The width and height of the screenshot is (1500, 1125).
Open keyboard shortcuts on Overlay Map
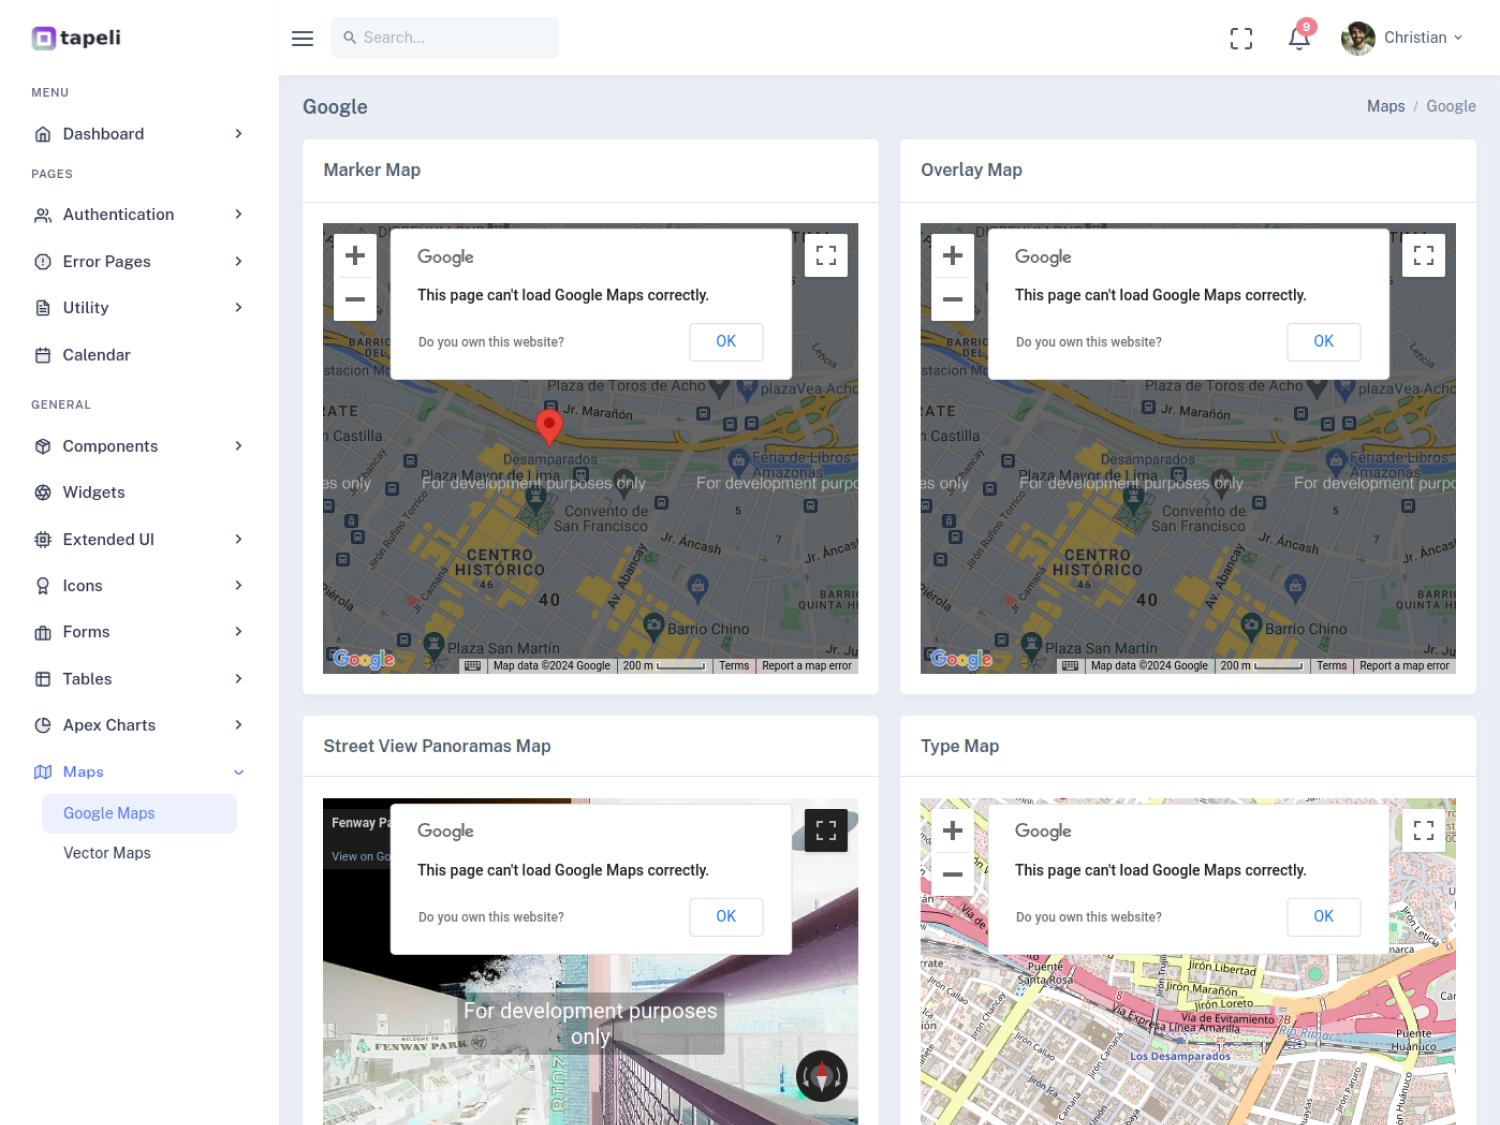(x=1071, y=666)
